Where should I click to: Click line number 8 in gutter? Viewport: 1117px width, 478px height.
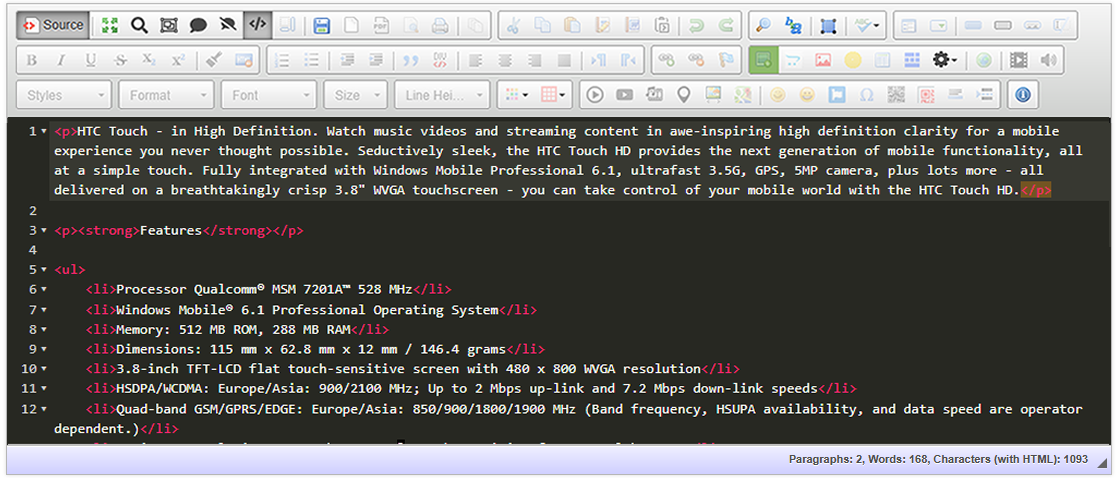point(32,330)
